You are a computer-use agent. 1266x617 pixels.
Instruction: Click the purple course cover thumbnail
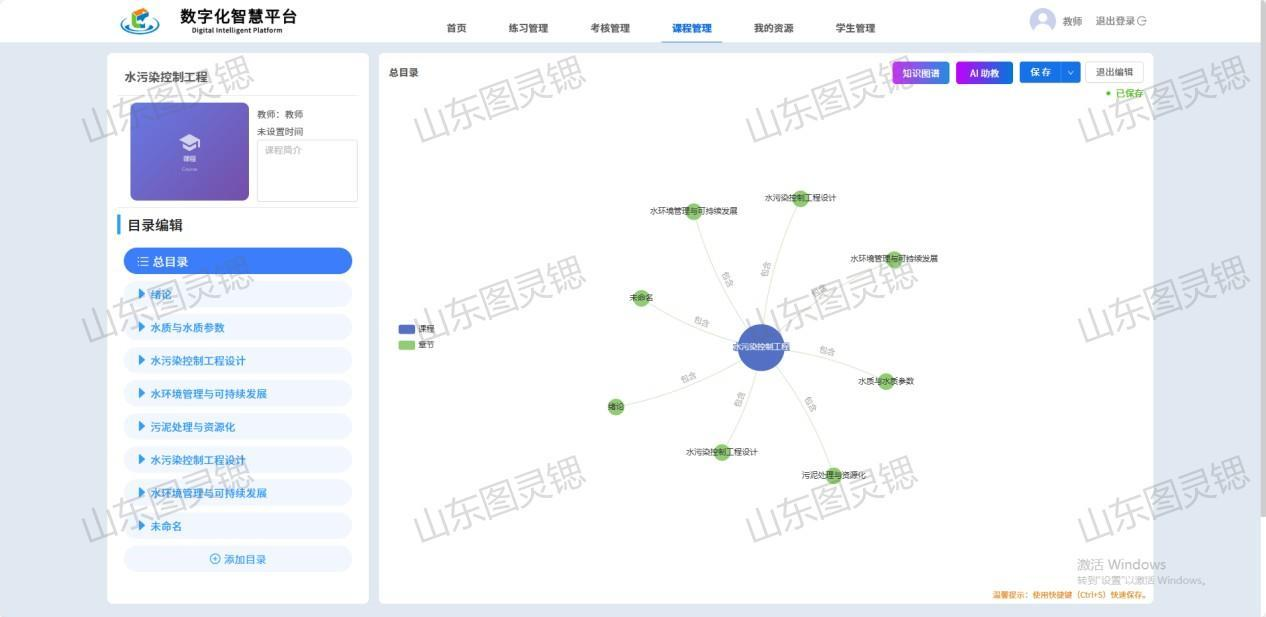[189, 151]
